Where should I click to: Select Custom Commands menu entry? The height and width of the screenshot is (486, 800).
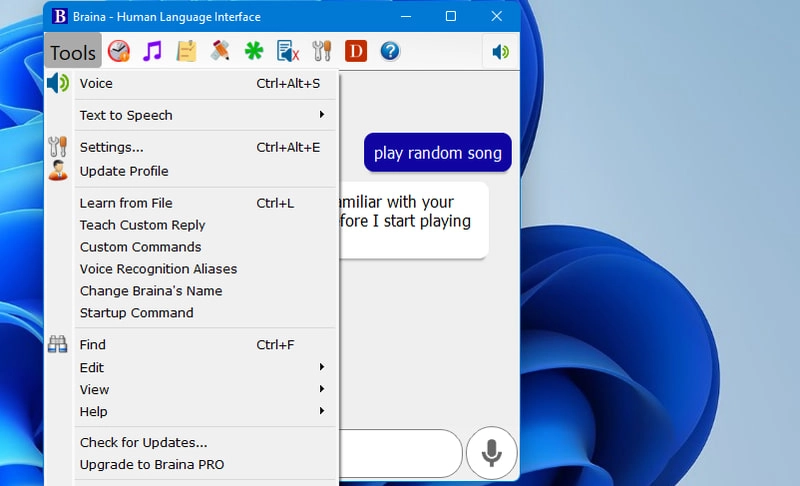click(140, 247)
